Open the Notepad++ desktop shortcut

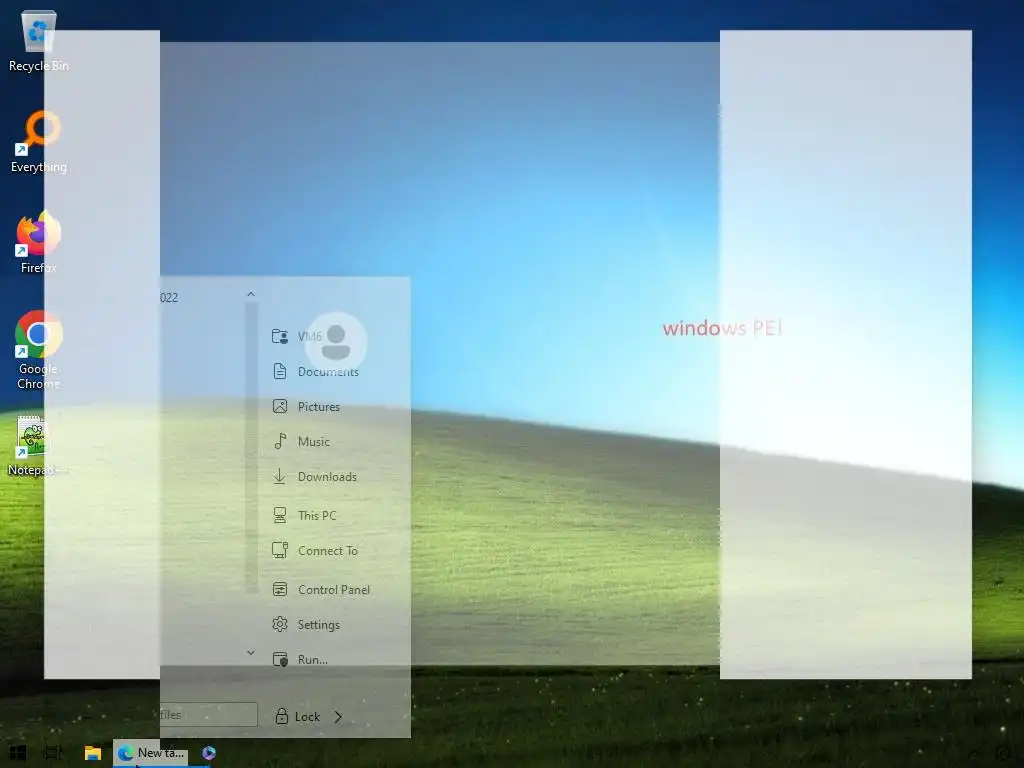click(x=39, y=445)
